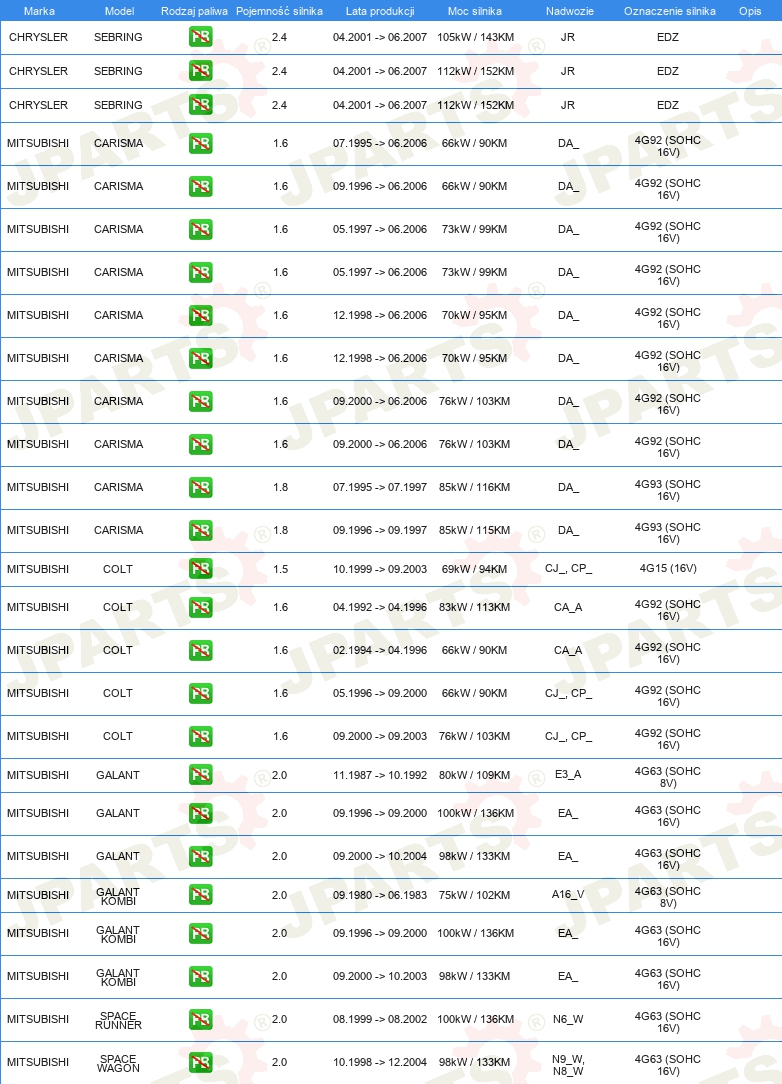This screenshot has height=1084, width=782.
Task: Click the 04.1992 -> 04.1996 date cell
Action: click(380, 607)
